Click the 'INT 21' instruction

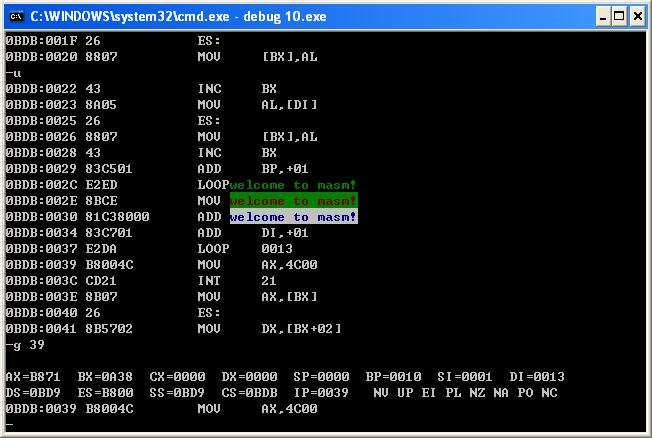[x=237, y=281]
